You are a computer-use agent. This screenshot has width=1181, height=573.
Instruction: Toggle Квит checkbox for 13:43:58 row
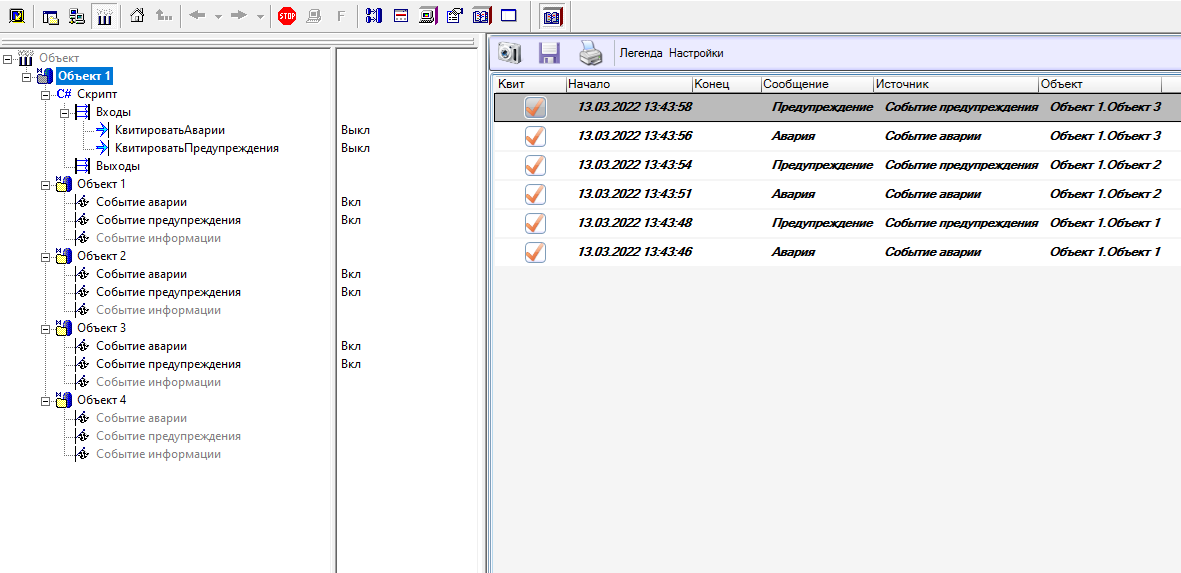(535, 108)
